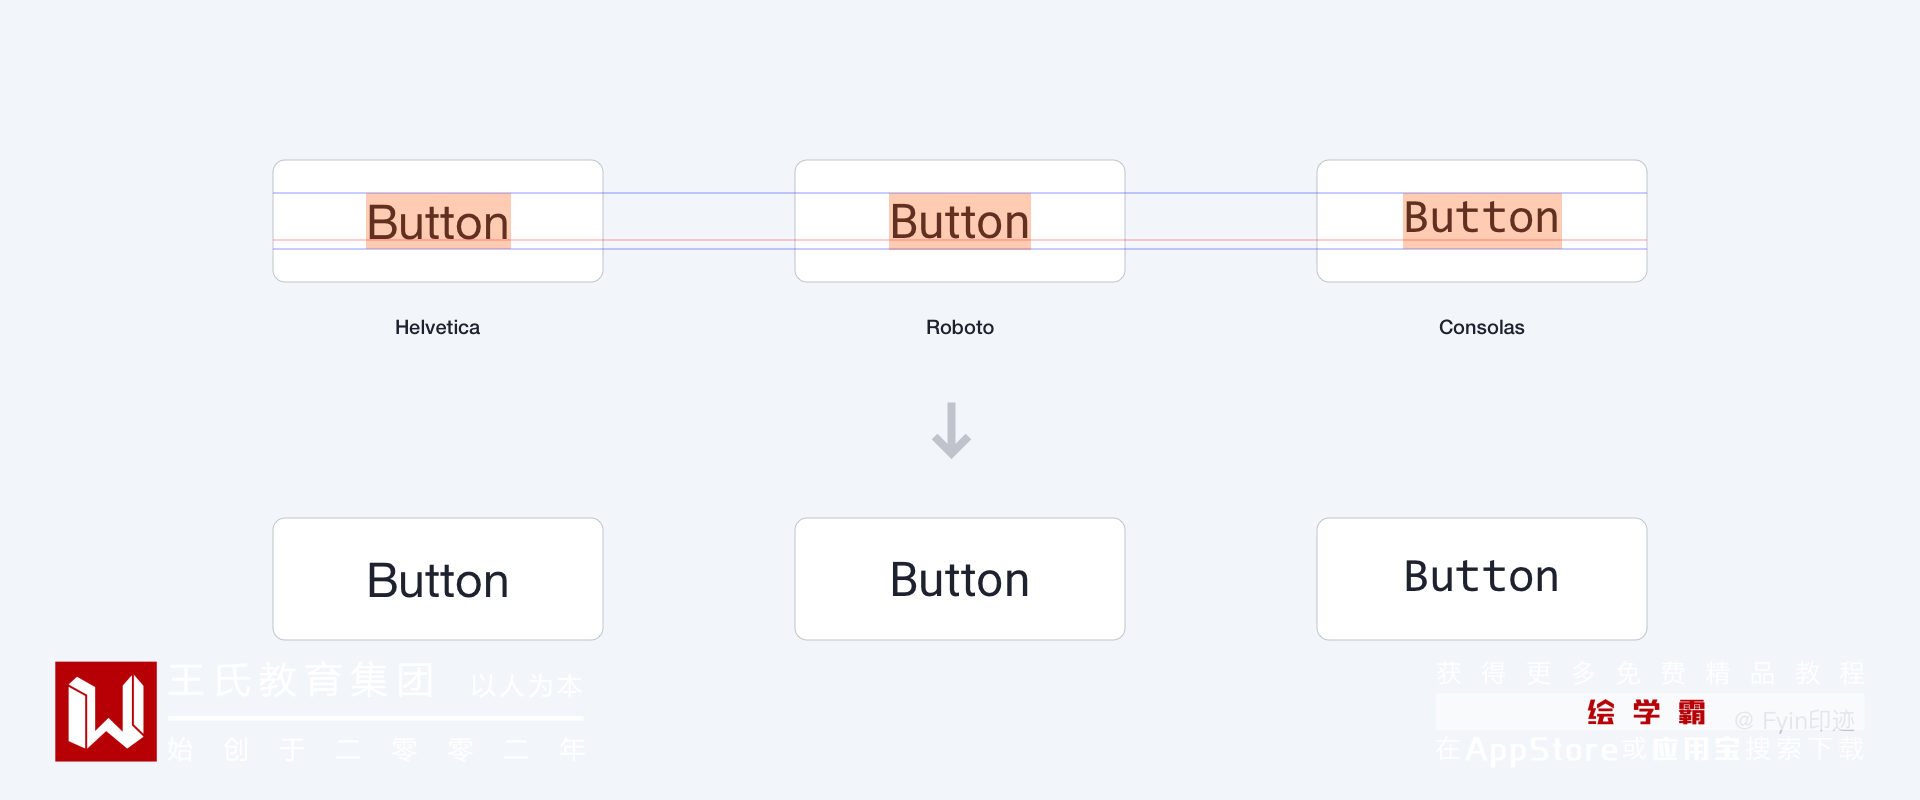1920x800 pixels.
Task: Click the @ Fyin印迹 author watermark
Action: (x=1794, y=720)
